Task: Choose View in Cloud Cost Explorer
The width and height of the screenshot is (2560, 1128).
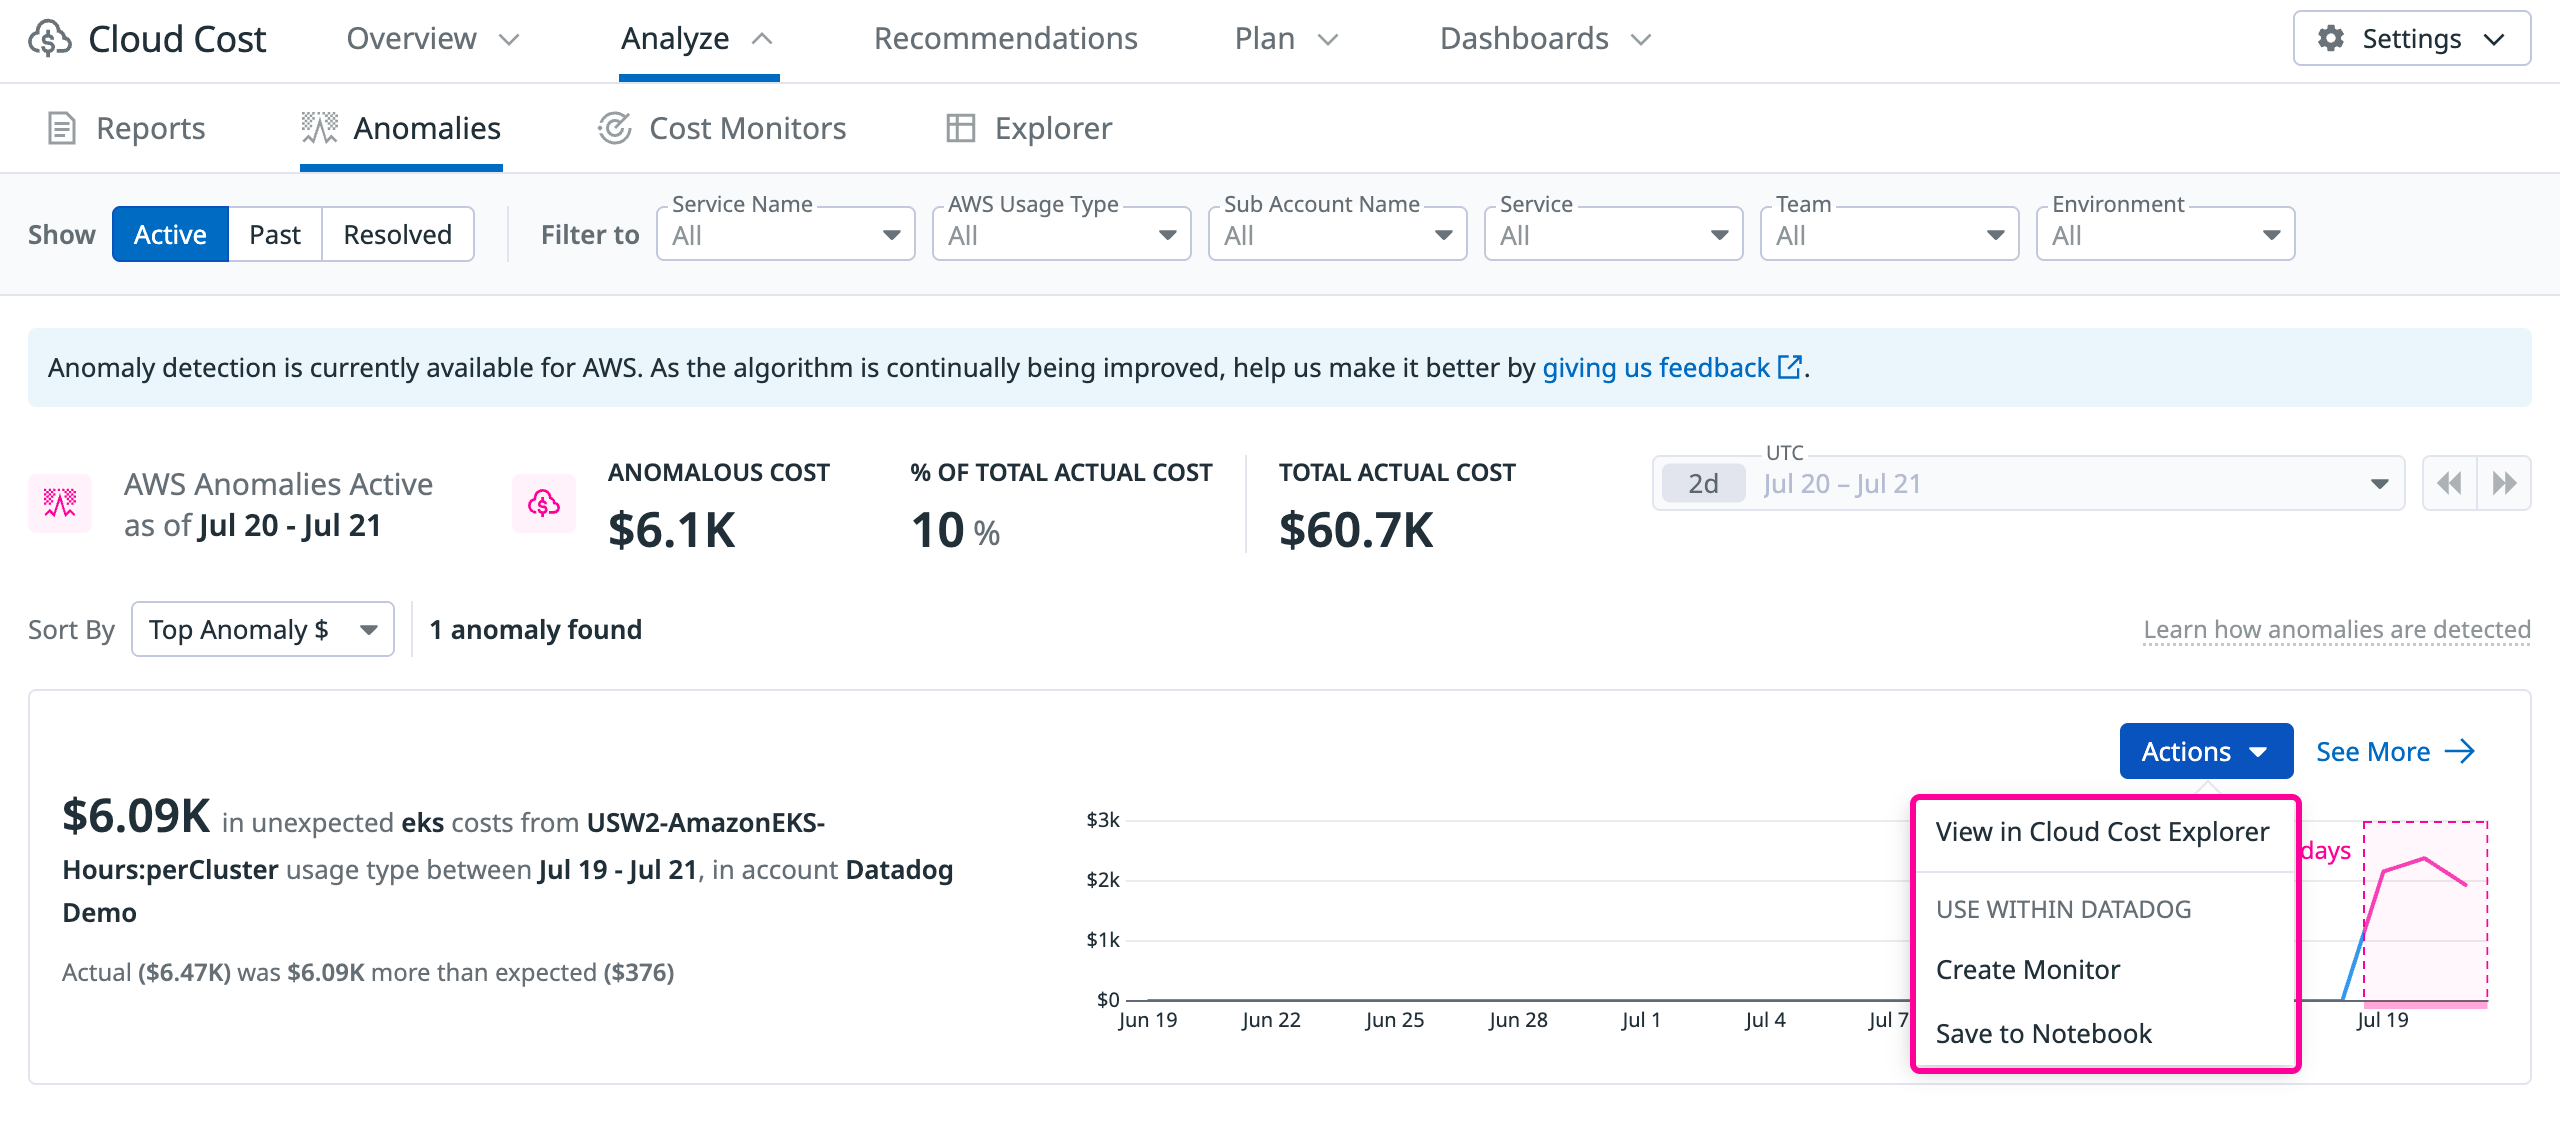Action: [x=2103, y=832]
